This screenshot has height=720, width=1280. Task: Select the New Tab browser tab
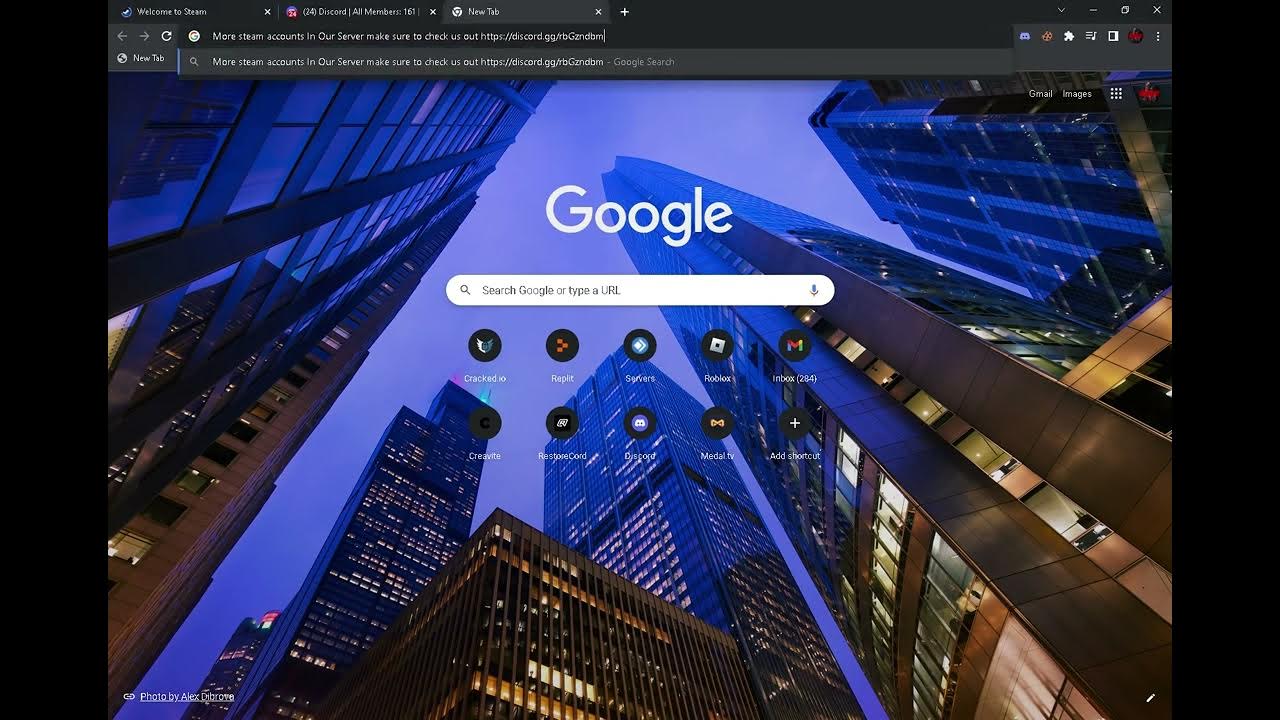(527, 12)
